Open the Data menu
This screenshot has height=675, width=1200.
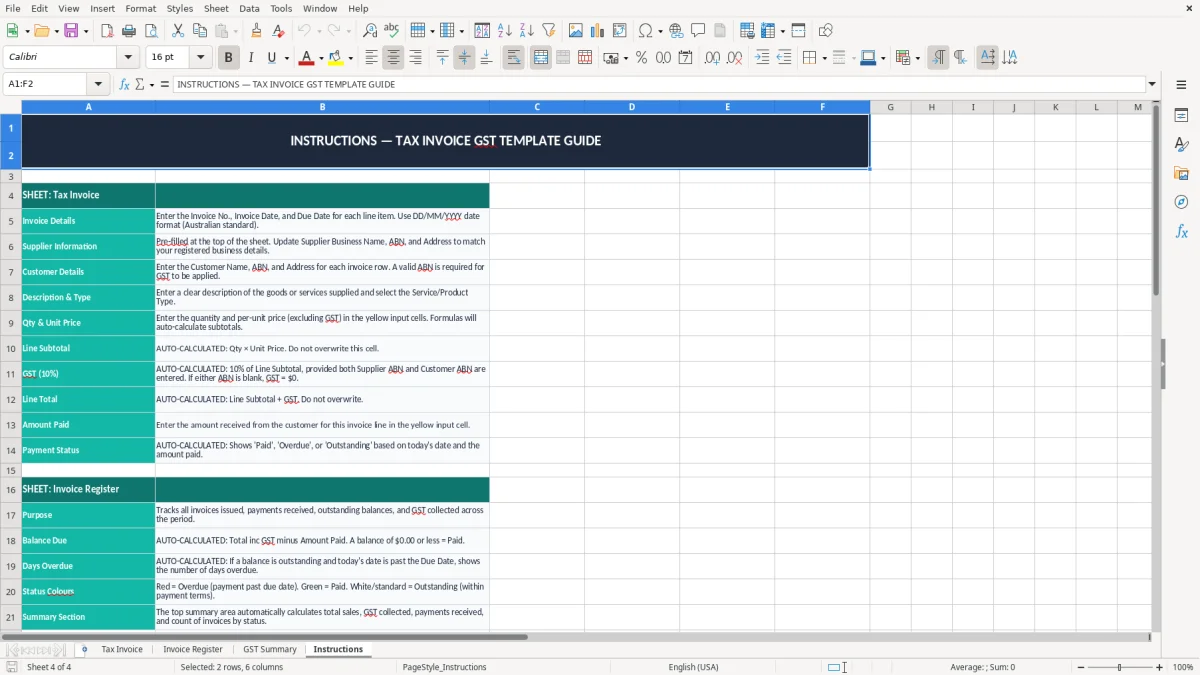(249, 8)
